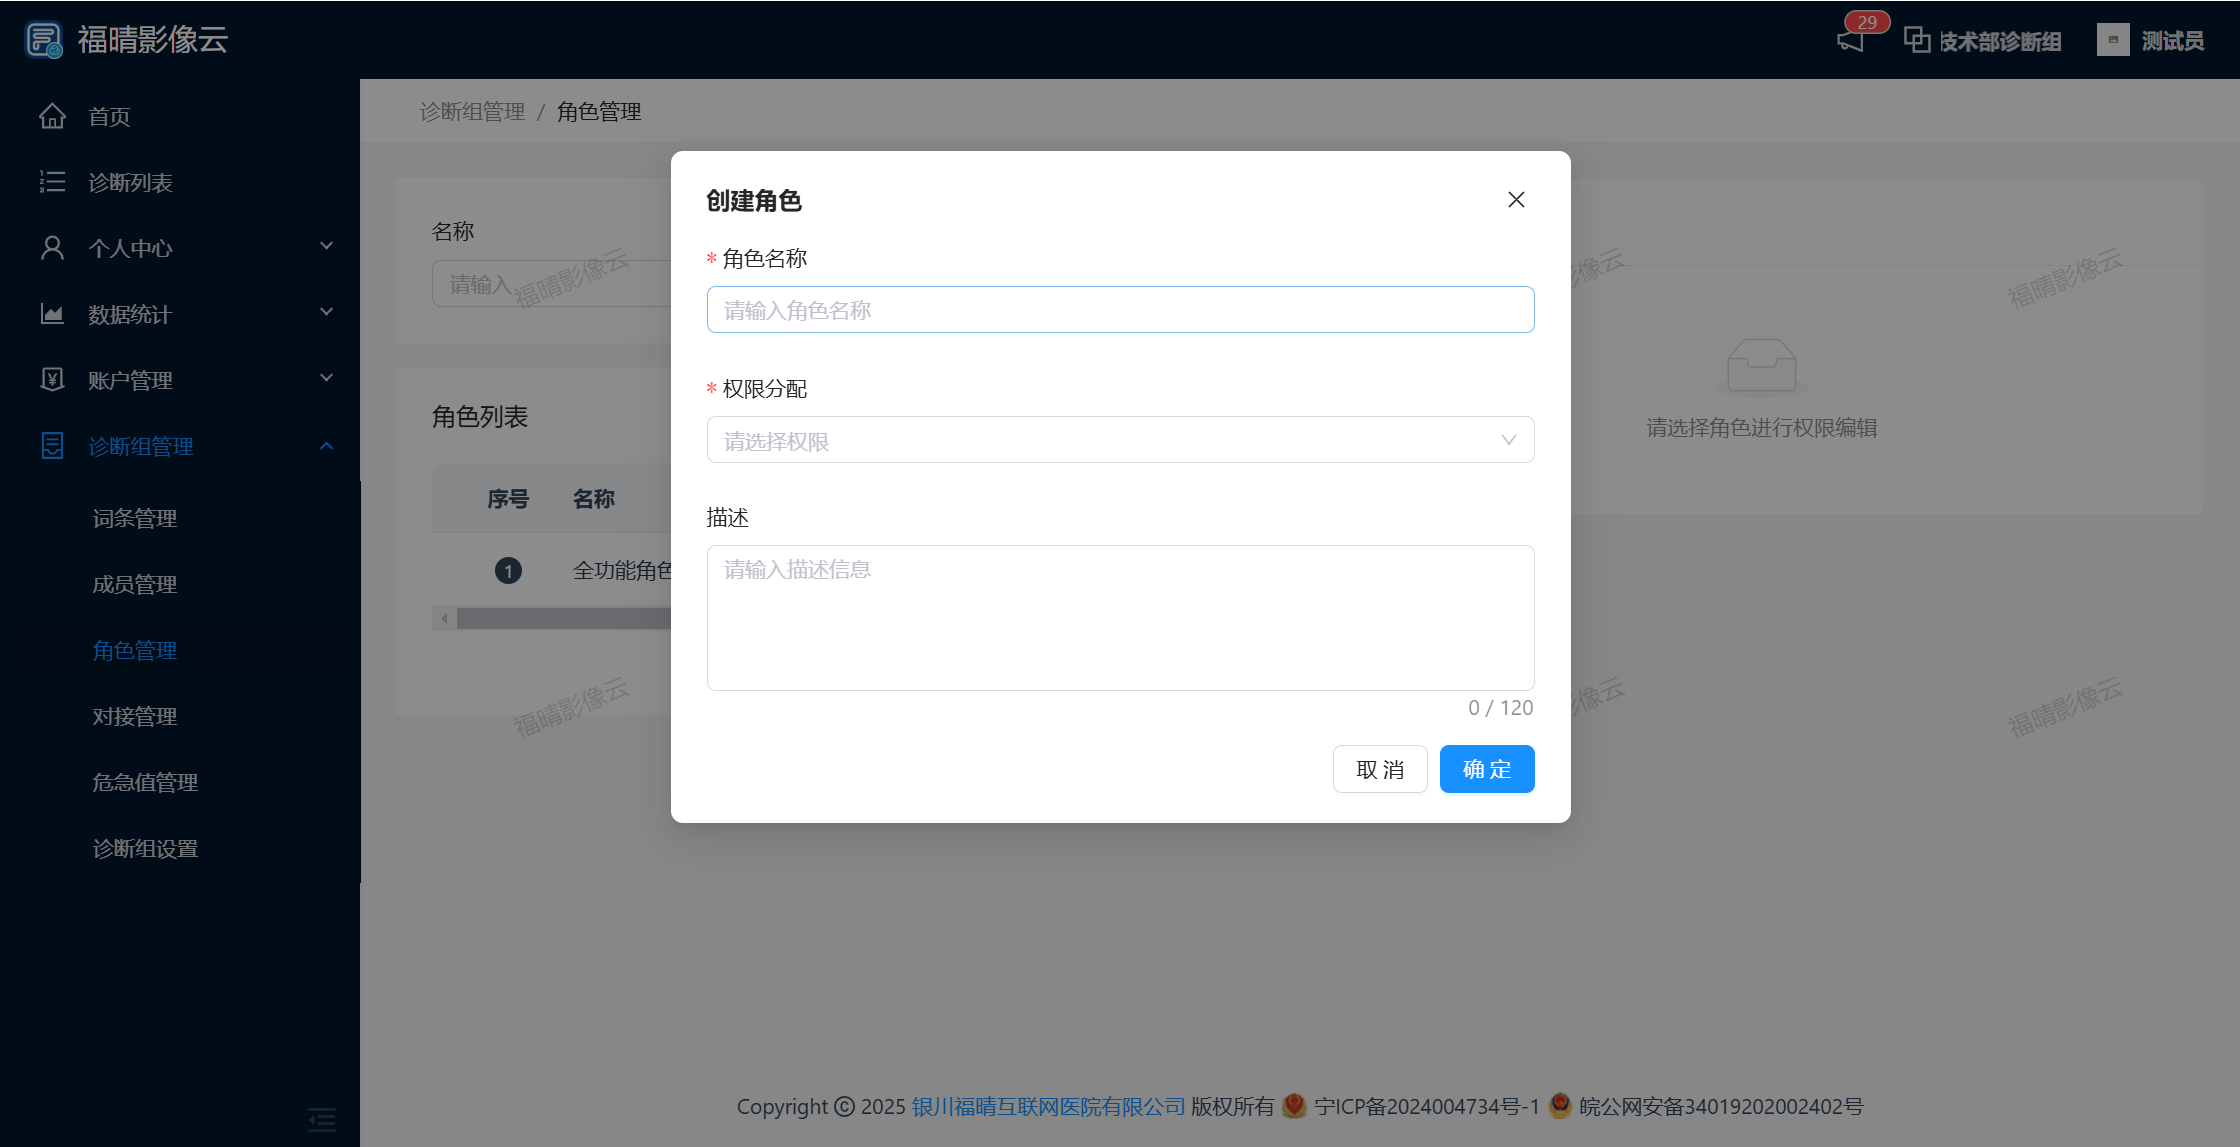
Task: Expand the 个人中心 menu chevron
Action: coord(326,246)
